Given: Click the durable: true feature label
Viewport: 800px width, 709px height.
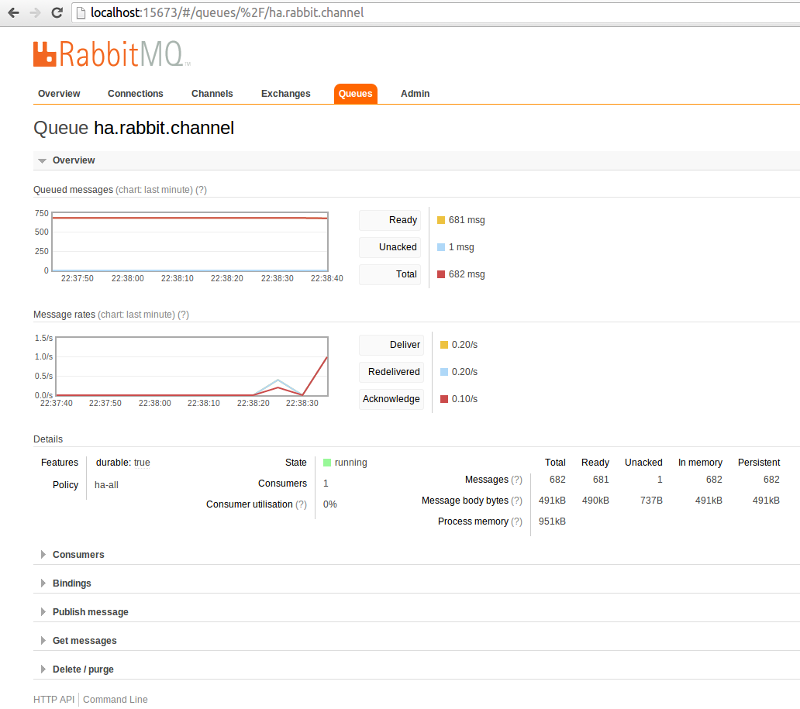Looking at the screenshot, I should pyautogui.click(x=123, y=463).
